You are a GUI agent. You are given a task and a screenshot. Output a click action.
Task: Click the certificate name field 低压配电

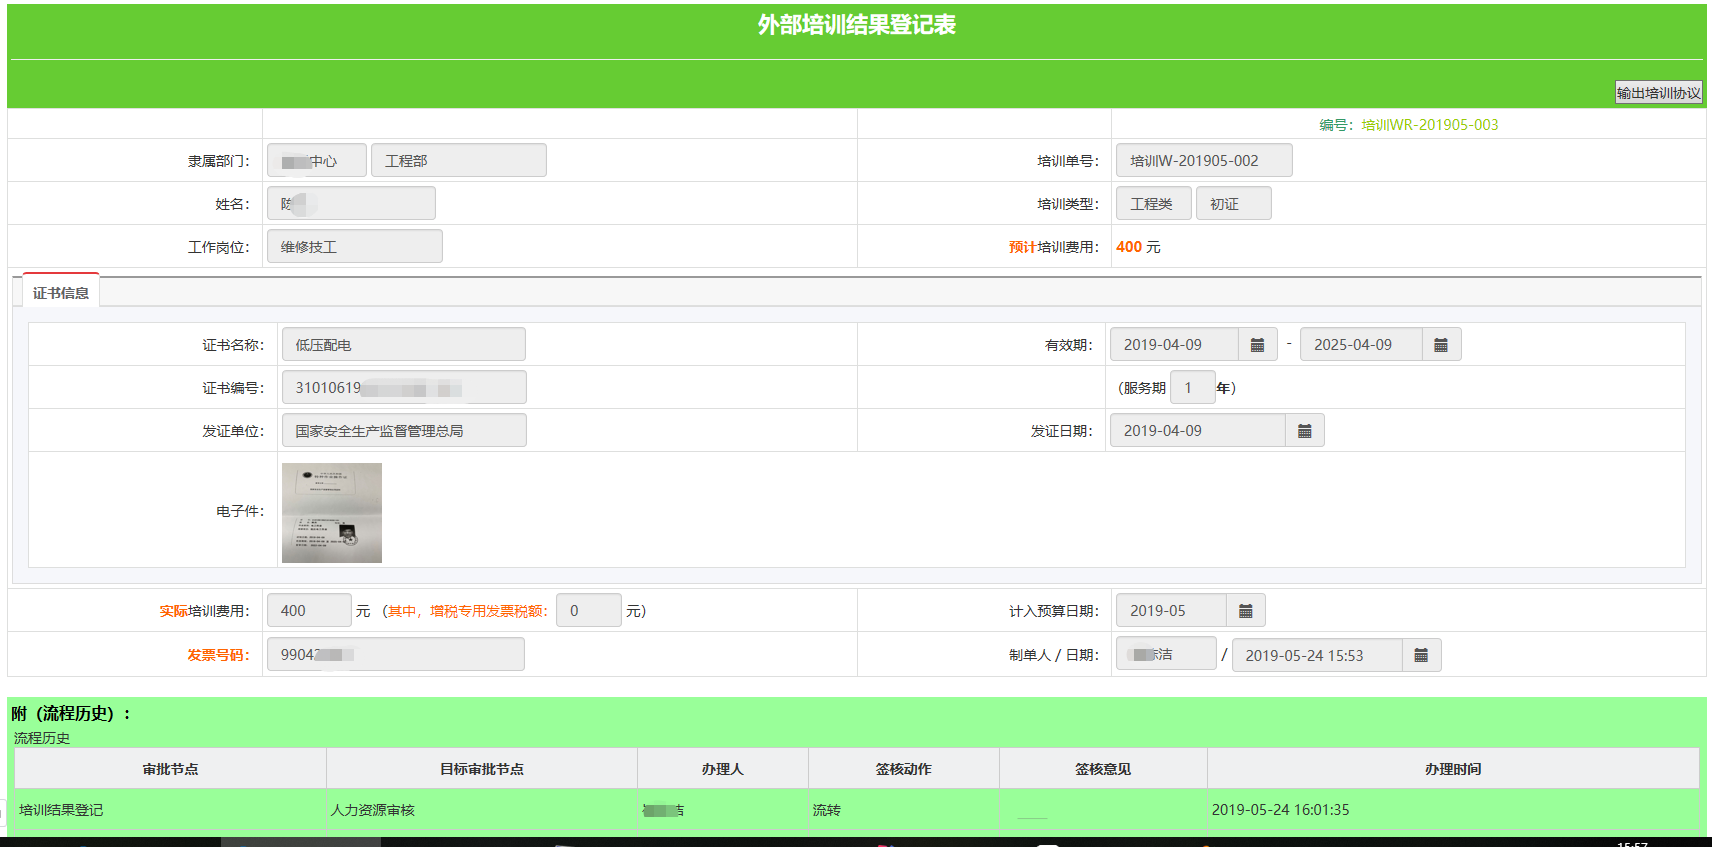point(403,345)
